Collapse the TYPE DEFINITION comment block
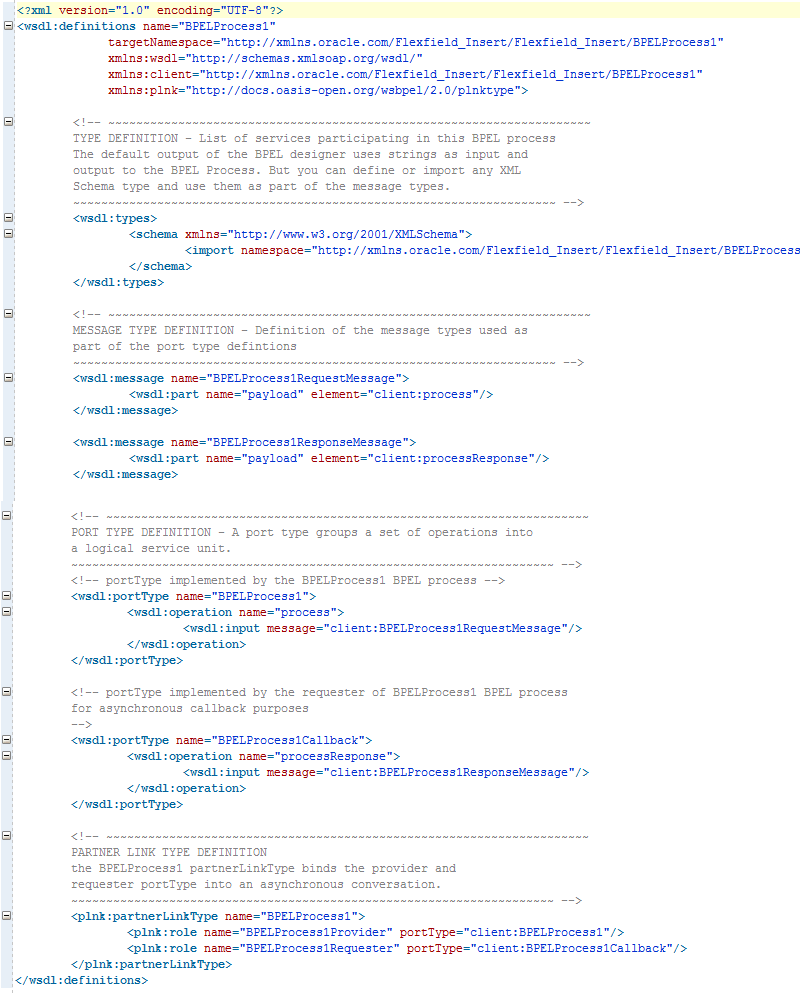 8,121
